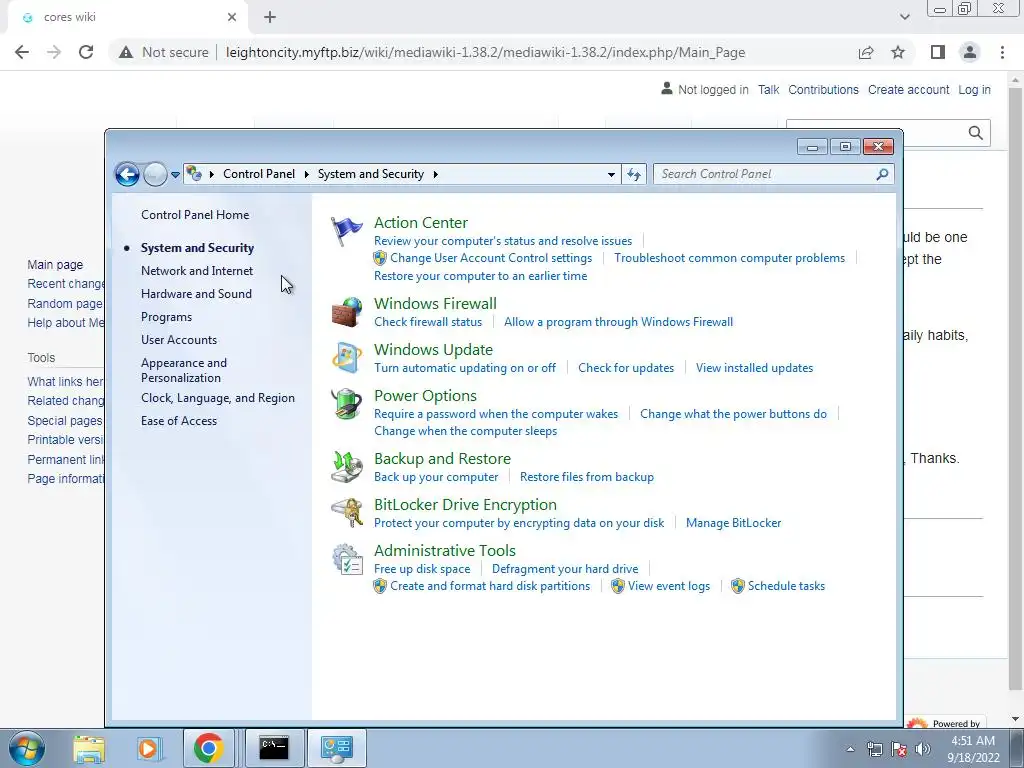Expand the root arrow before Control Panel
Image resolution: width=1024 pixels, height=768 pixels.
[x=212, y=174]
